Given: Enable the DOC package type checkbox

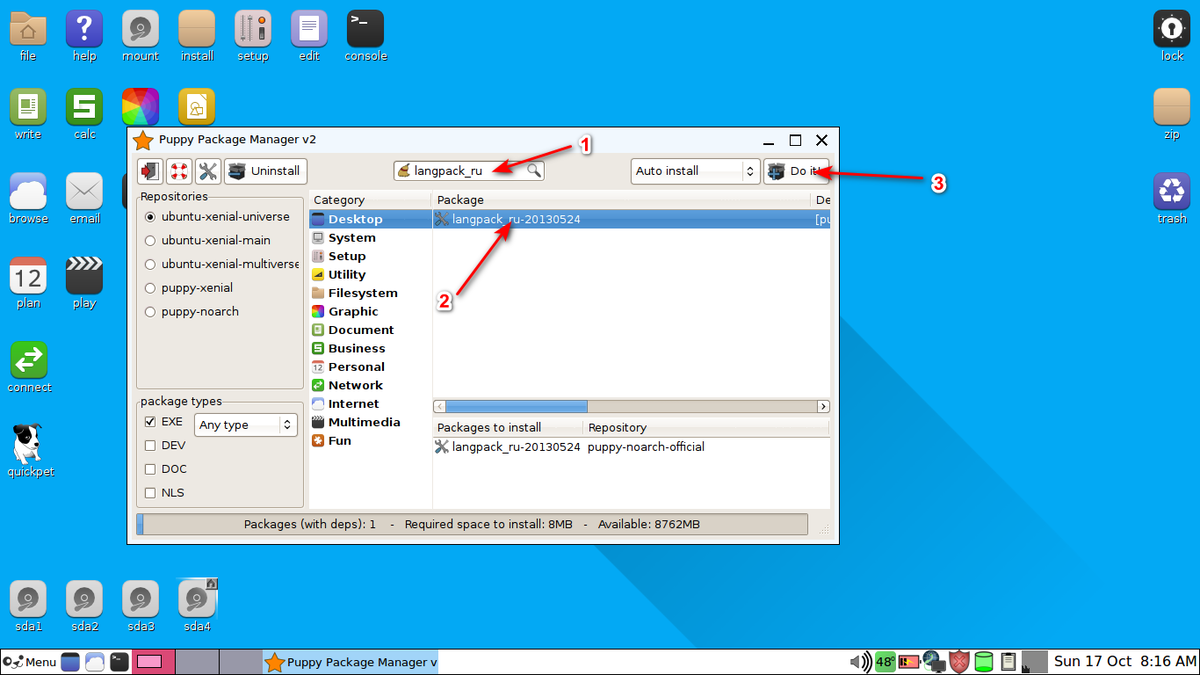Looking at the screenshot, I should (150, 469).
